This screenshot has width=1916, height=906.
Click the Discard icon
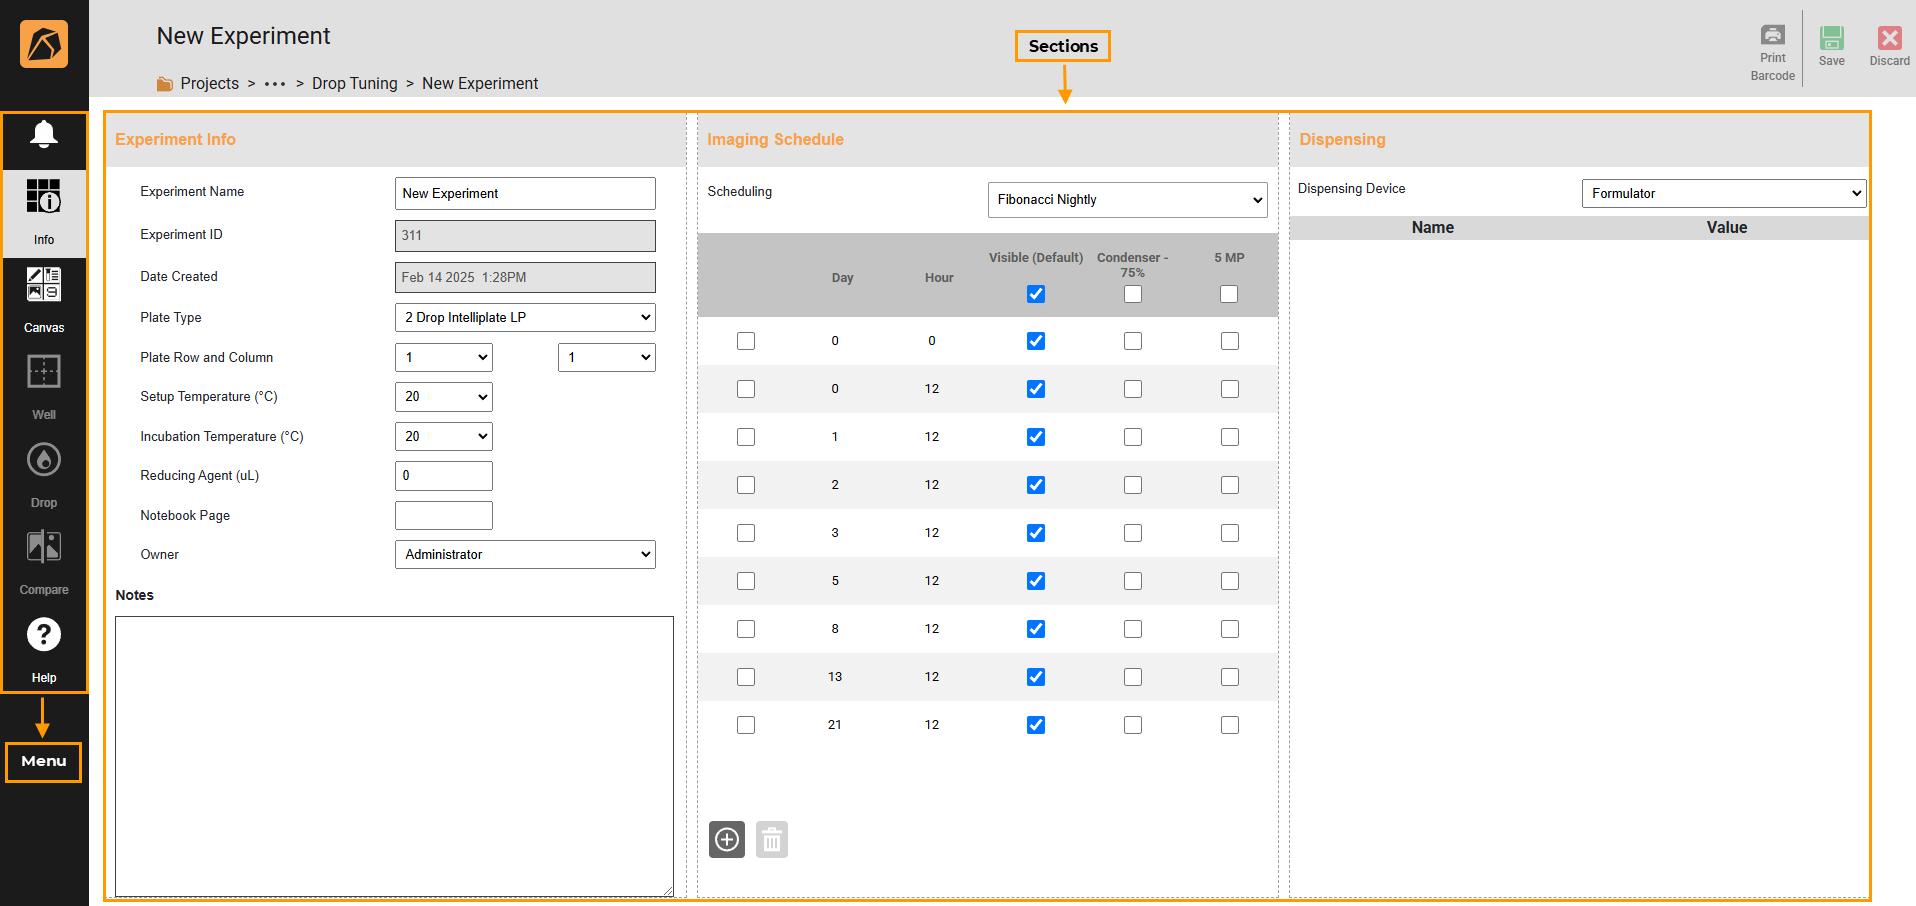(x=1889, y=39)
